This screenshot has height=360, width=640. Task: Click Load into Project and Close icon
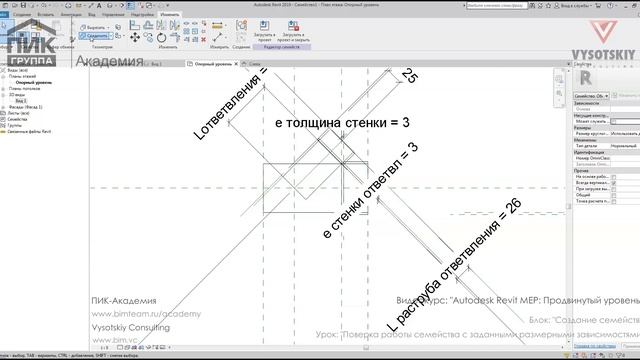[293, 26]
